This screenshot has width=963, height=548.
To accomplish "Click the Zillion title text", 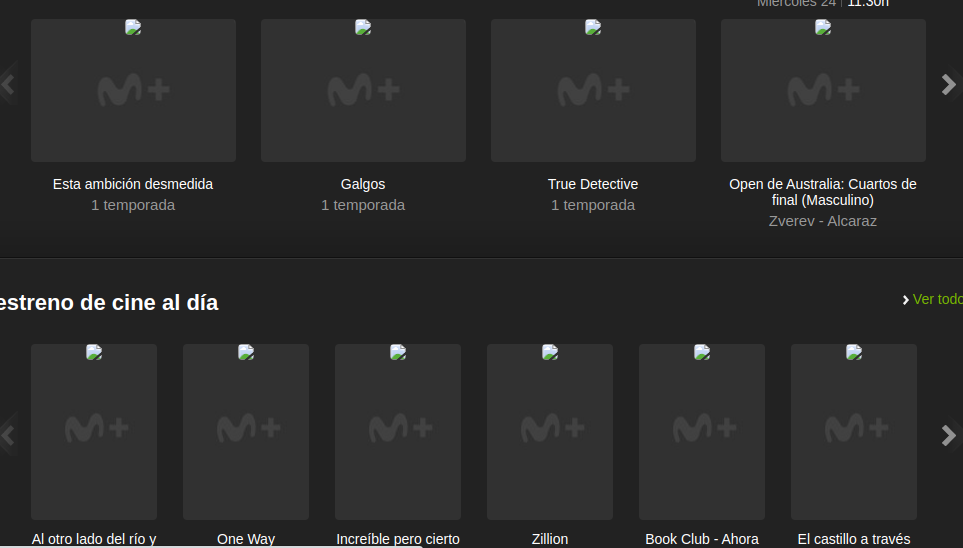I will 550,539.
